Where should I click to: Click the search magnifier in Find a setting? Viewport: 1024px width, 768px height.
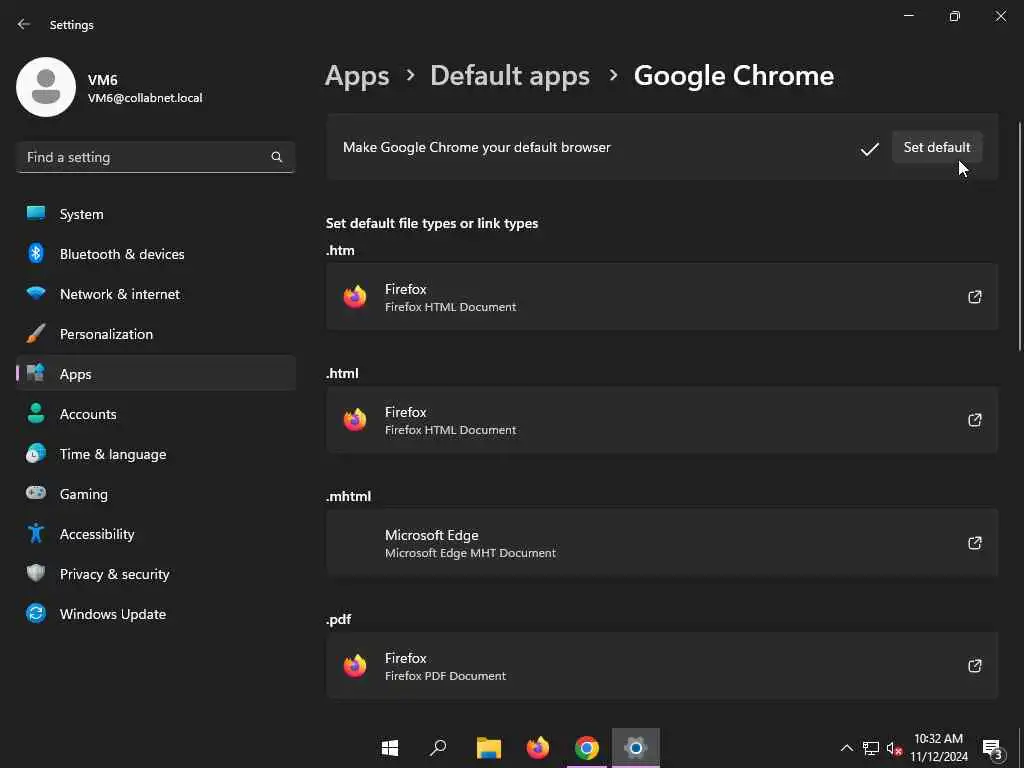[x=277, y=157]
